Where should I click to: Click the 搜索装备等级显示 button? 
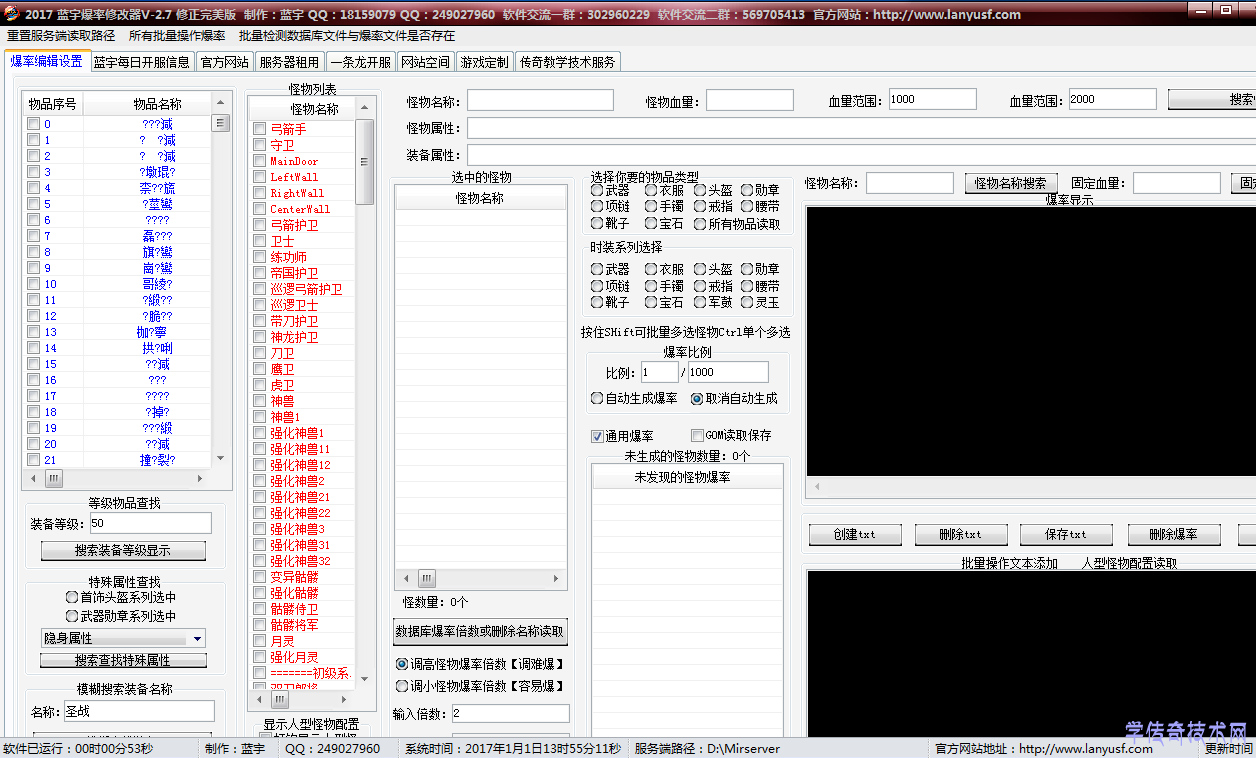[122, 550]
